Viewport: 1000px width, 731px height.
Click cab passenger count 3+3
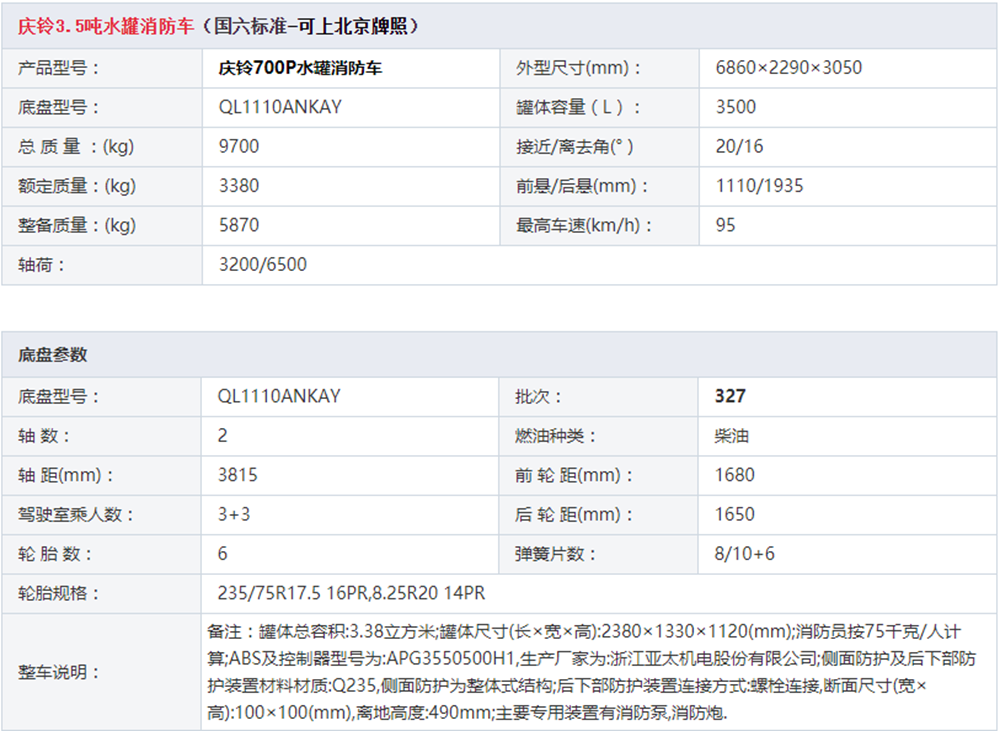(x=233, y=514)
